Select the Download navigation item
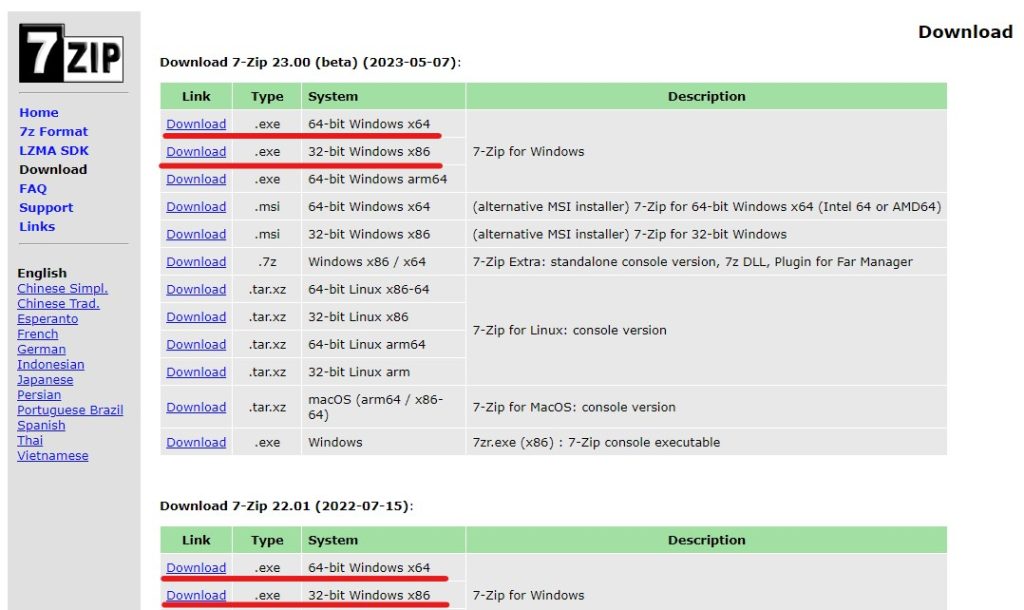The image size is (1024, 610). (53, 169)
